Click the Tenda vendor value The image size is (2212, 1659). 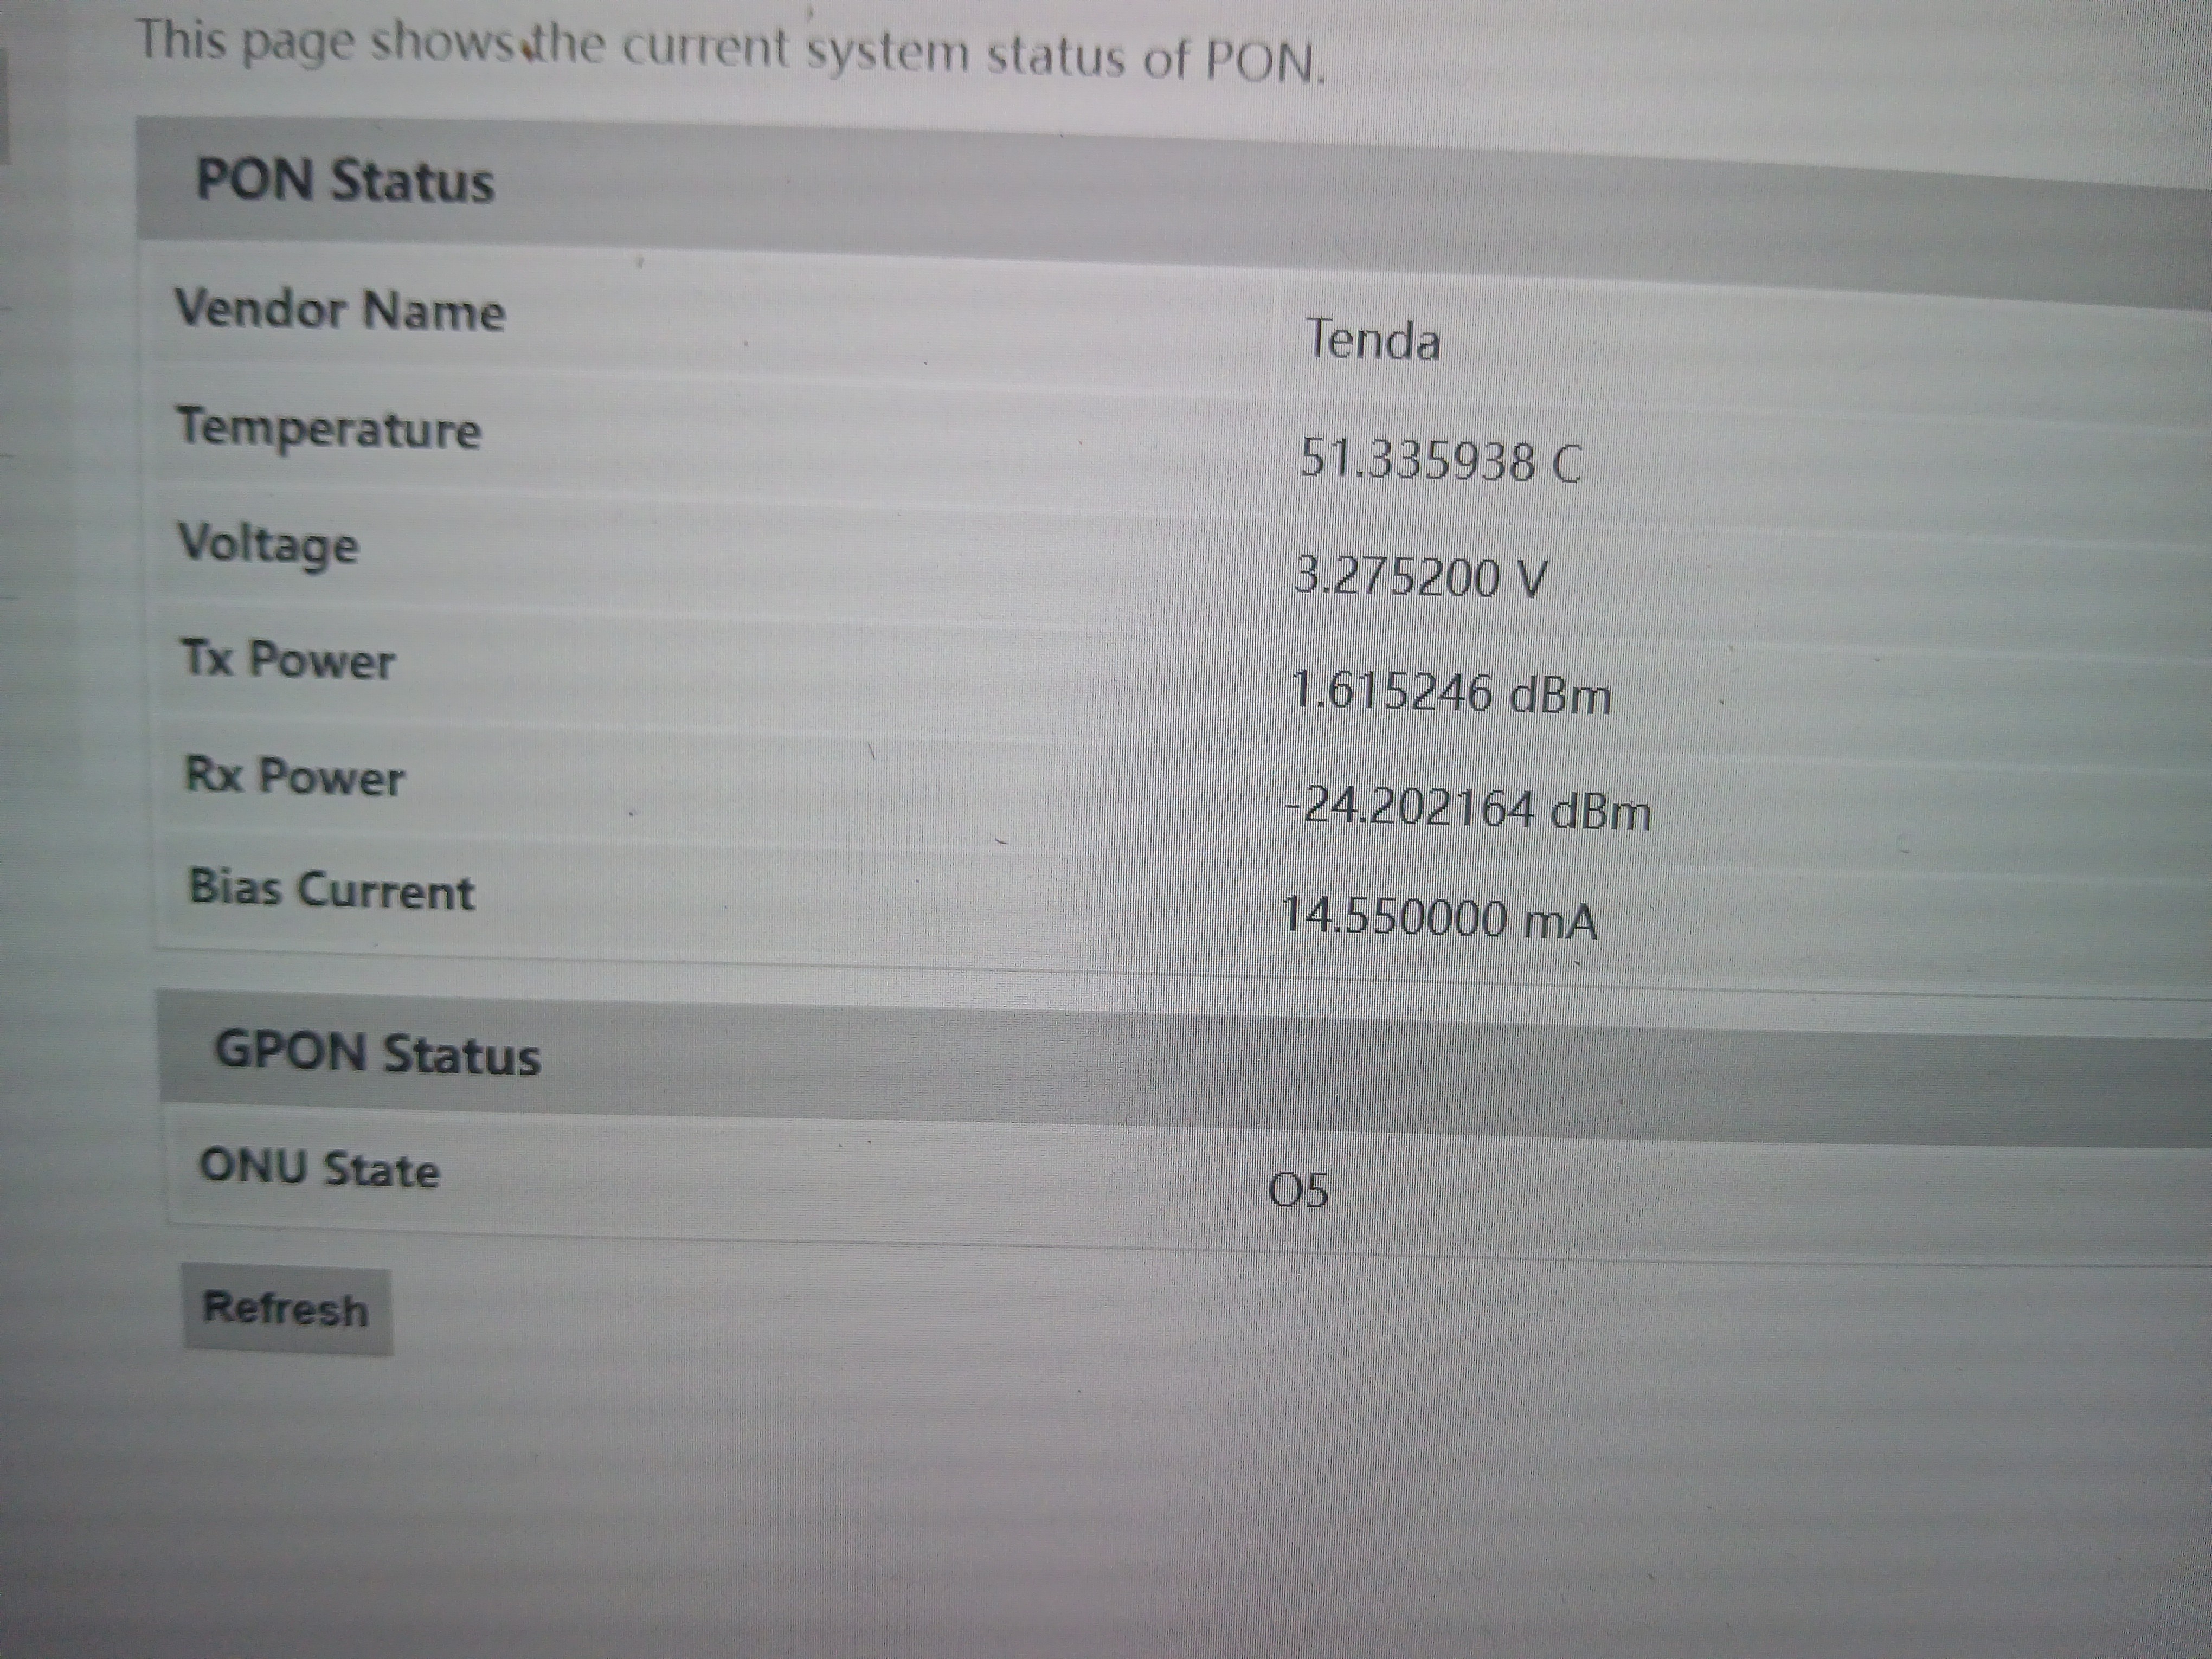coord(1373,340)
